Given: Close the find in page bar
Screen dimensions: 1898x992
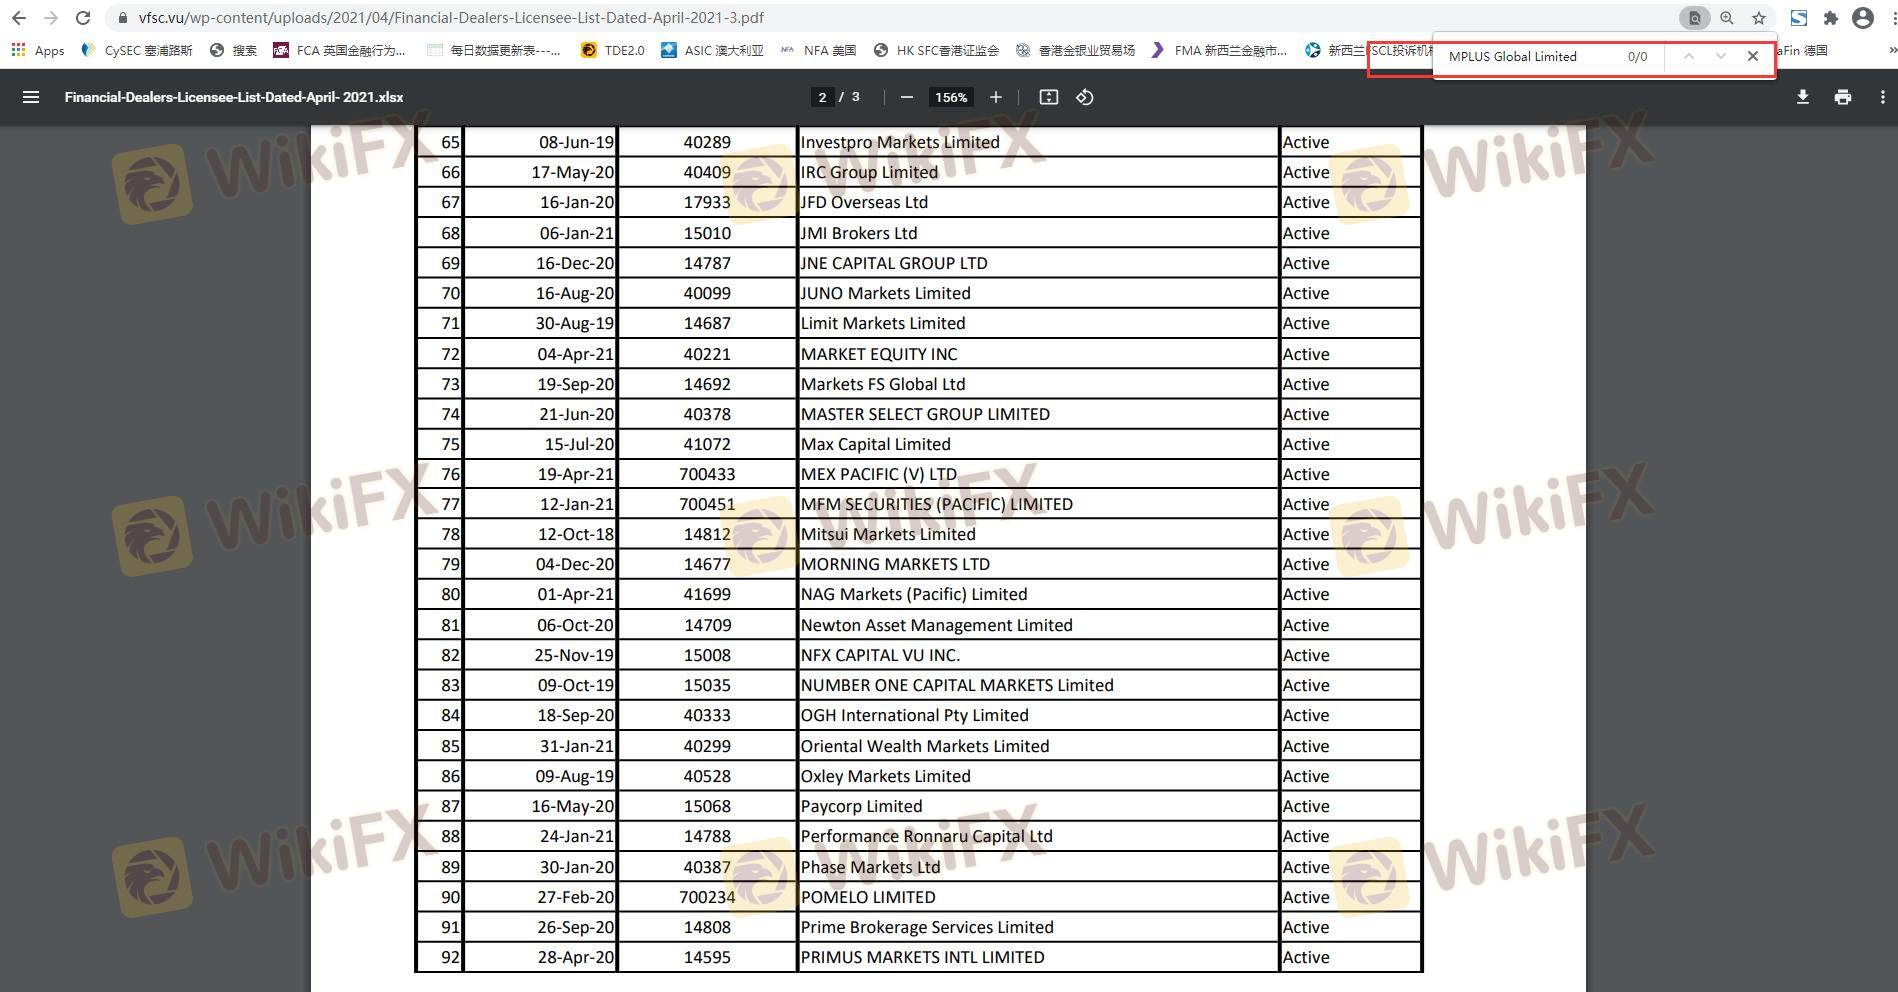Looking at the screenshot, I should (1752, 57).
